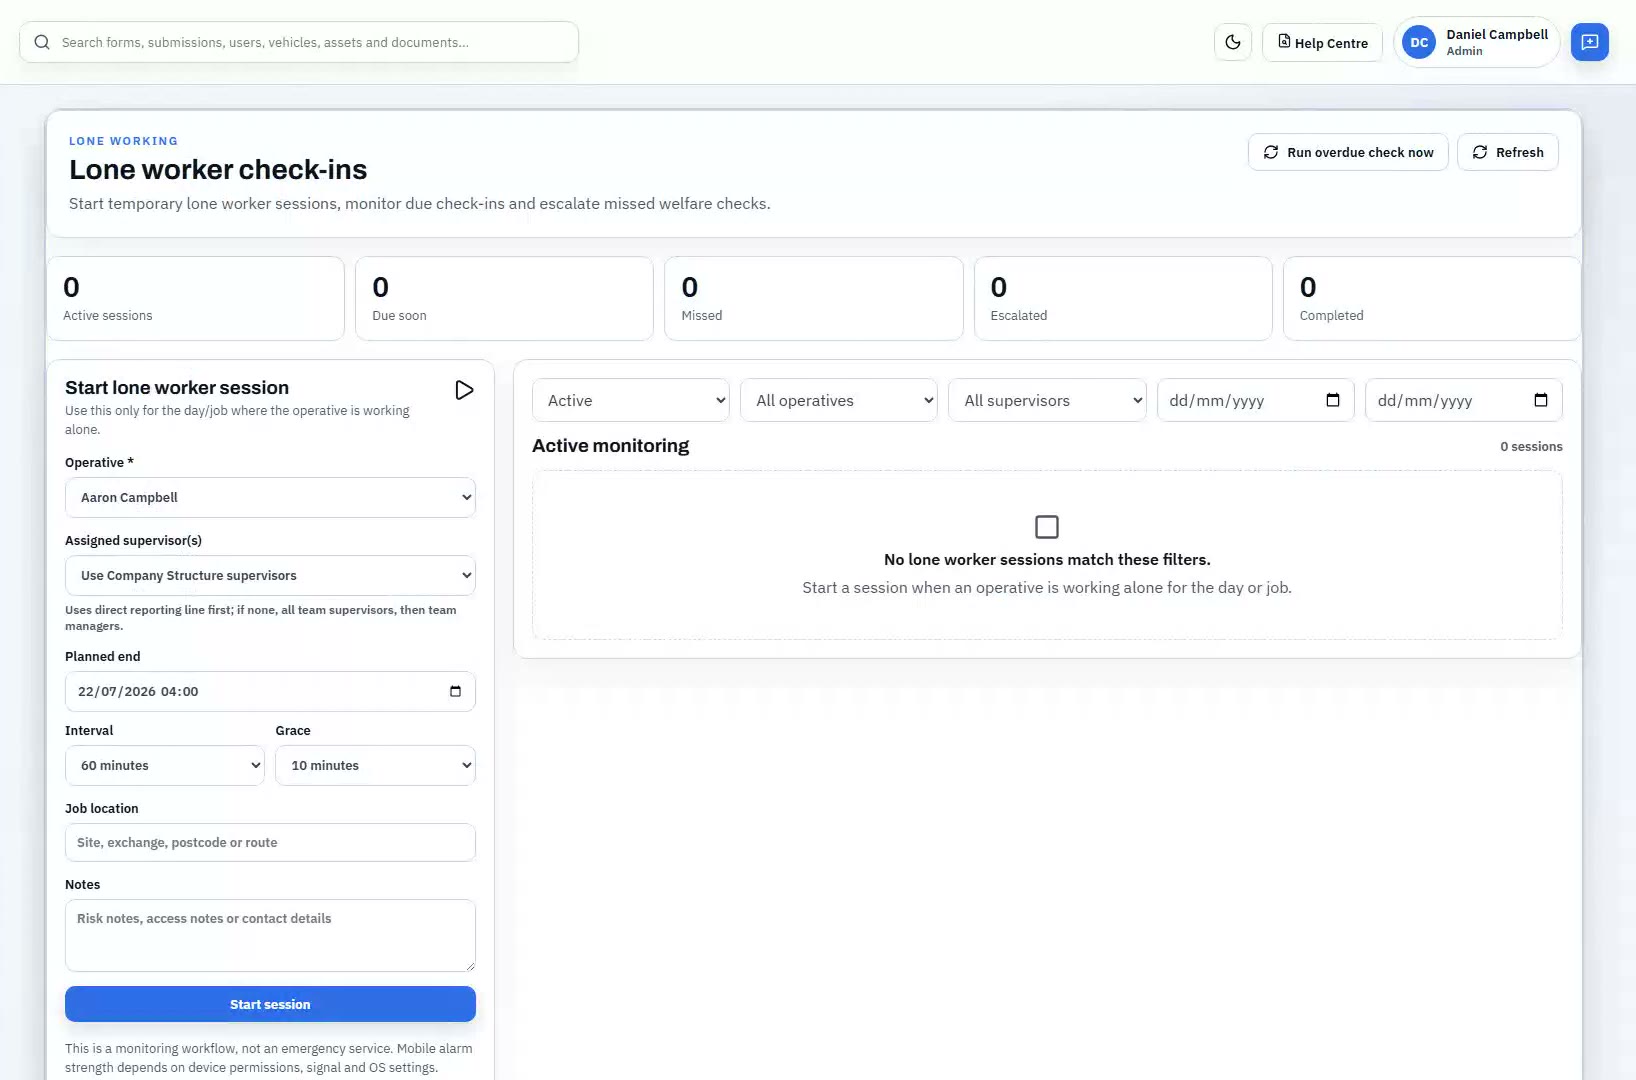Click the Escalated stat card
The height and width of the screenshot is (1080, 1636).
pos(1123,299)
